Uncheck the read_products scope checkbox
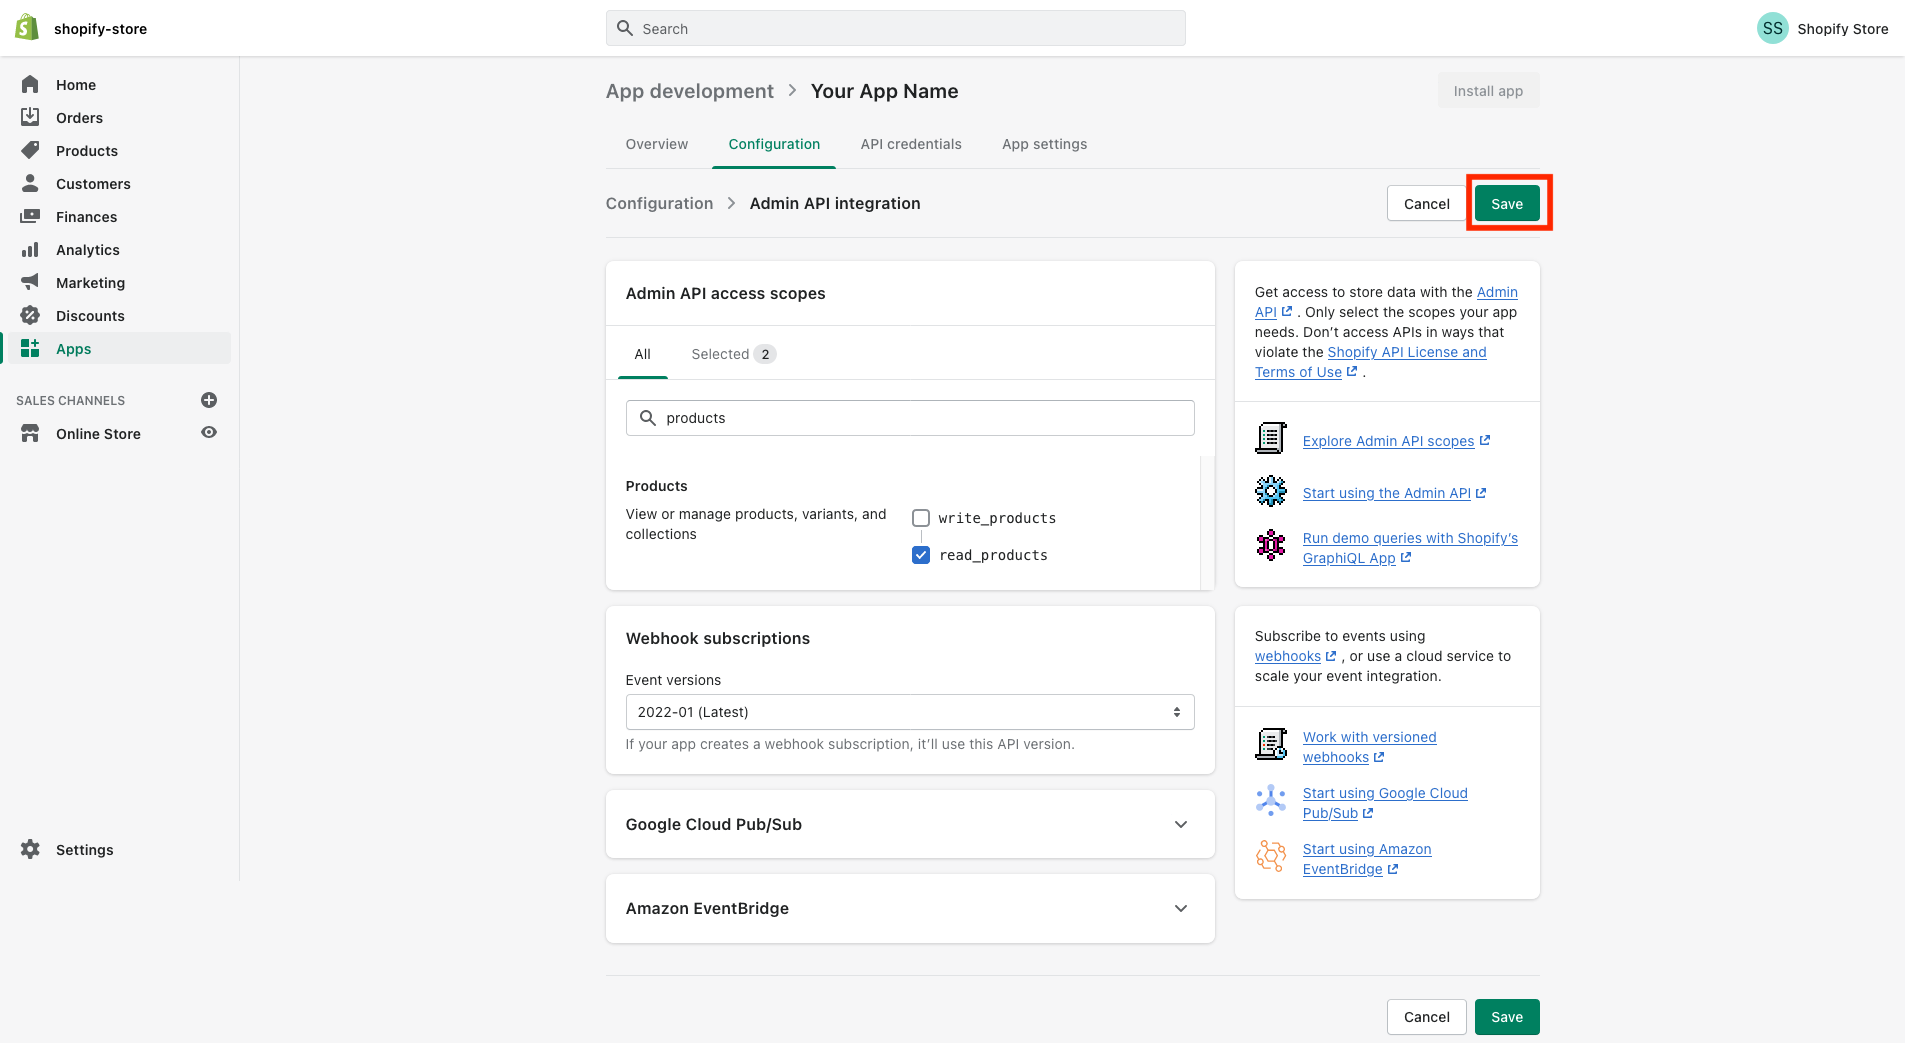Screen dimensions: 1905x1043 [x=921, y=555]
